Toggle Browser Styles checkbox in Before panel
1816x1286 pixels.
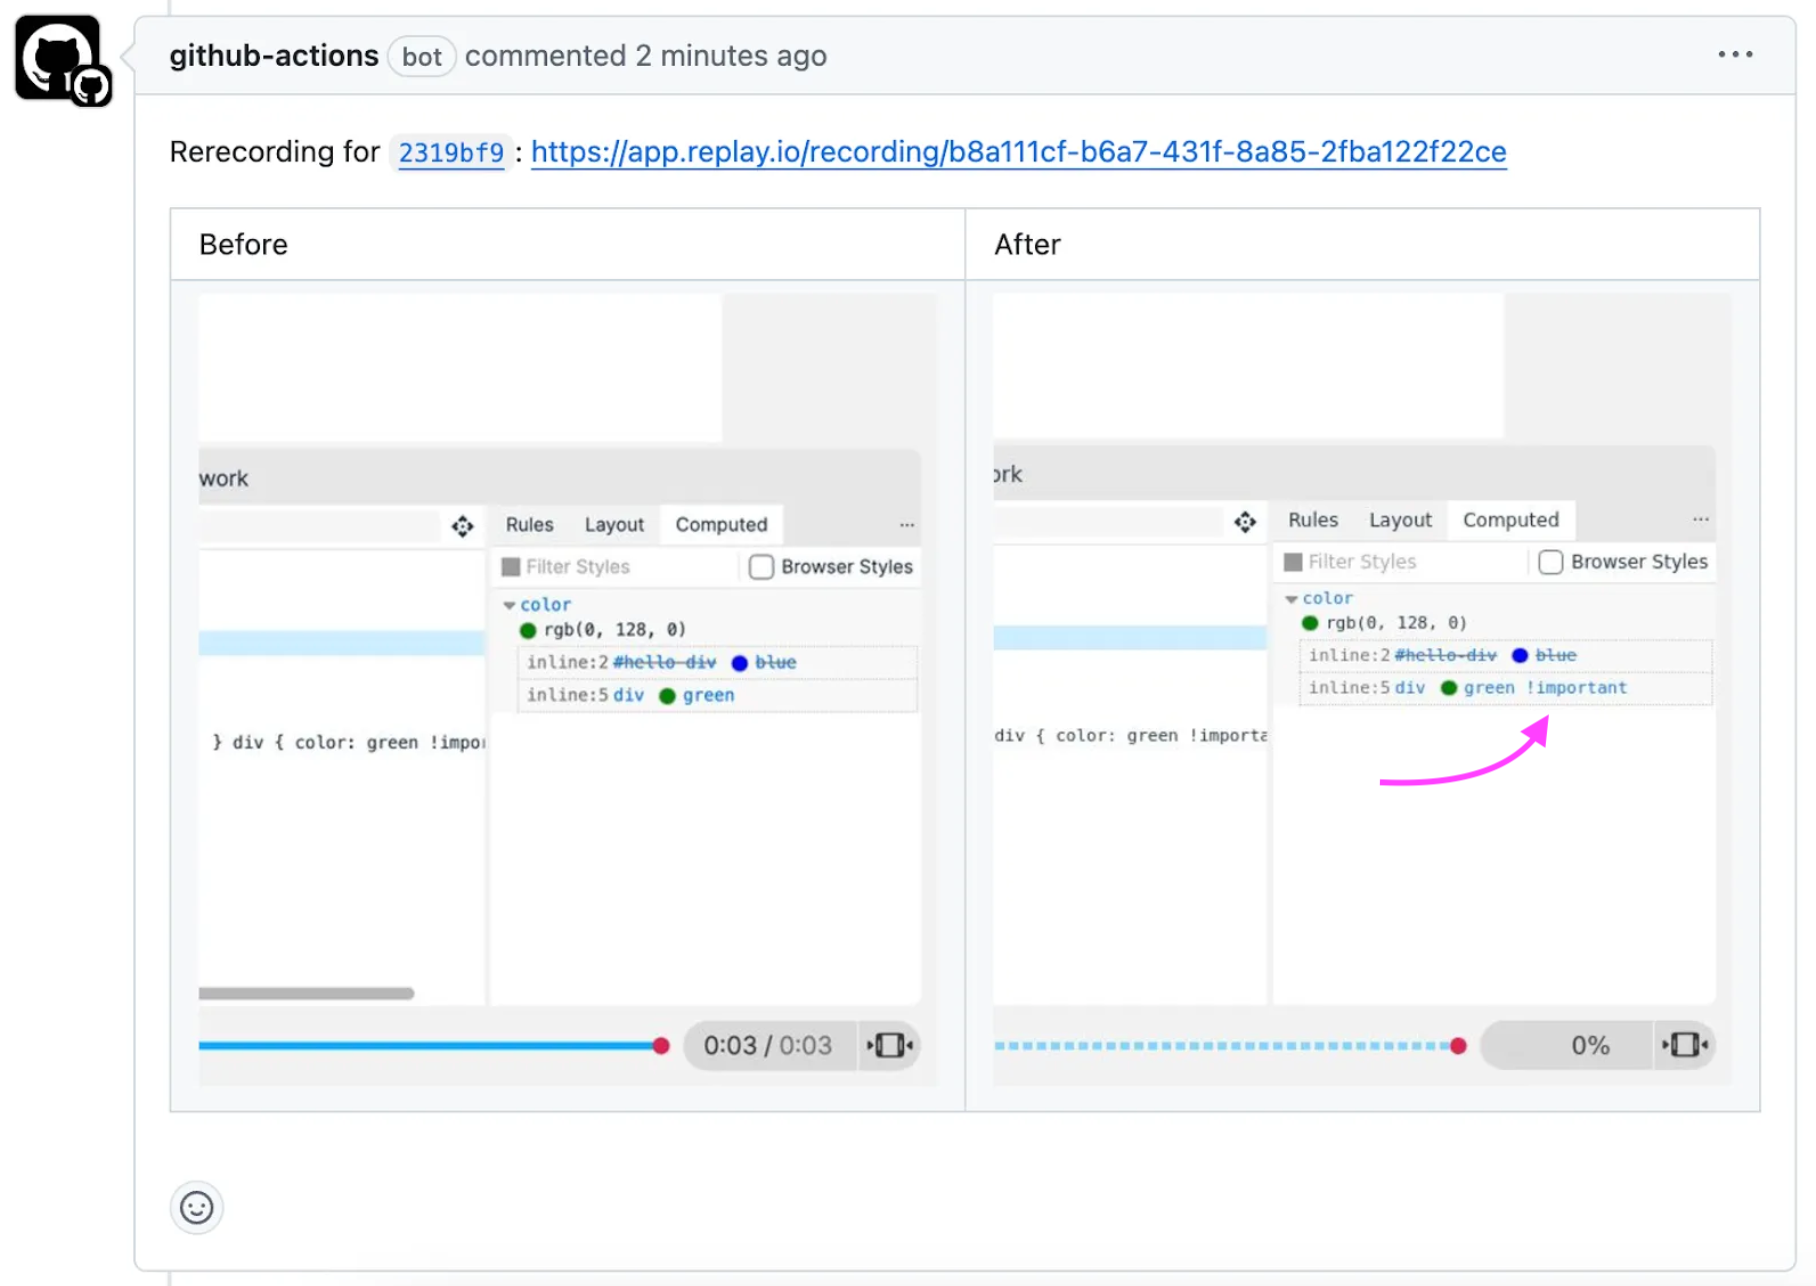point(761,567)
